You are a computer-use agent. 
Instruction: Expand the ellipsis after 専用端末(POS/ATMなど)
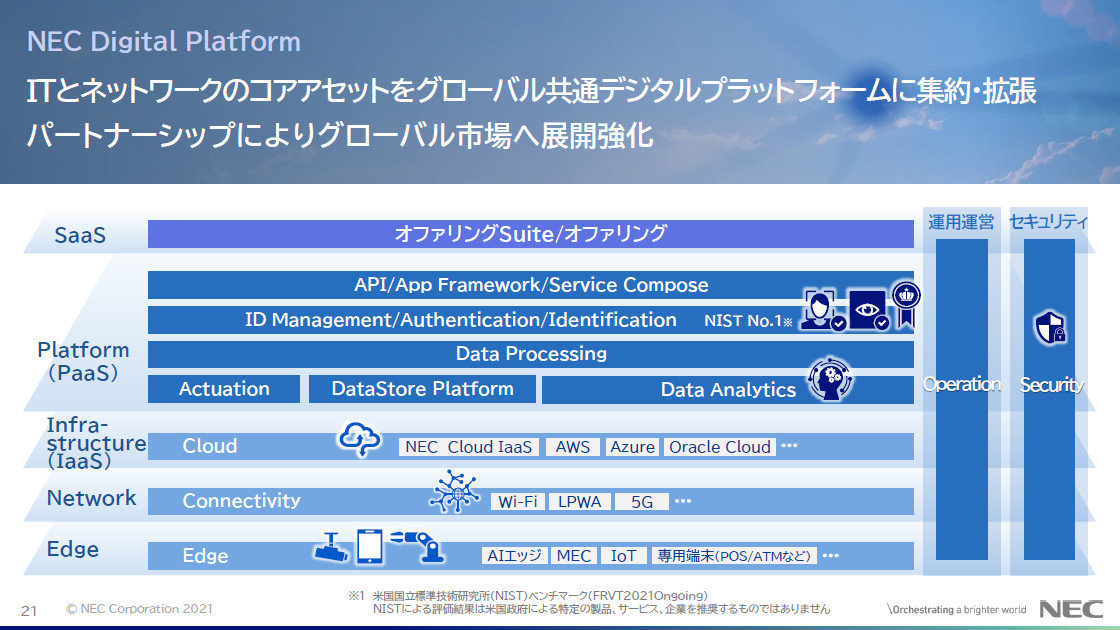(x=832, y=556)
